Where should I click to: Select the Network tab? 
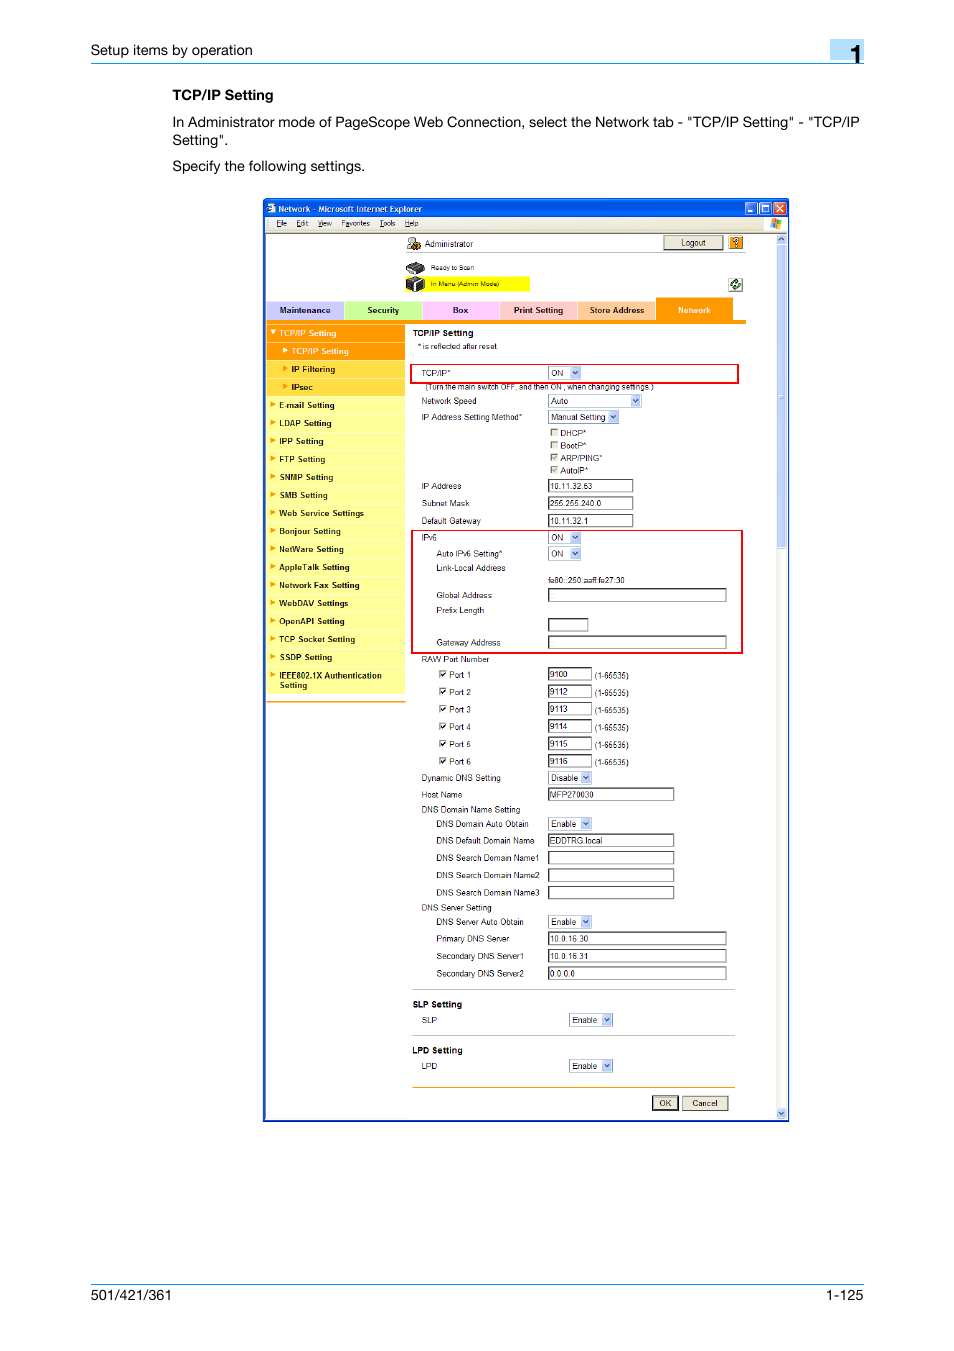tap(694, 310)
